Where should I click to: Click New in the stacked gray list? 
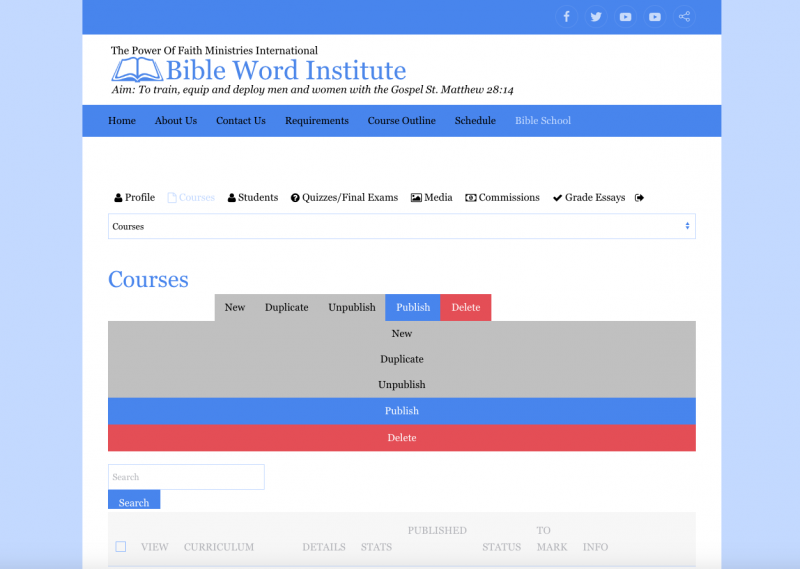coord(402,334)
